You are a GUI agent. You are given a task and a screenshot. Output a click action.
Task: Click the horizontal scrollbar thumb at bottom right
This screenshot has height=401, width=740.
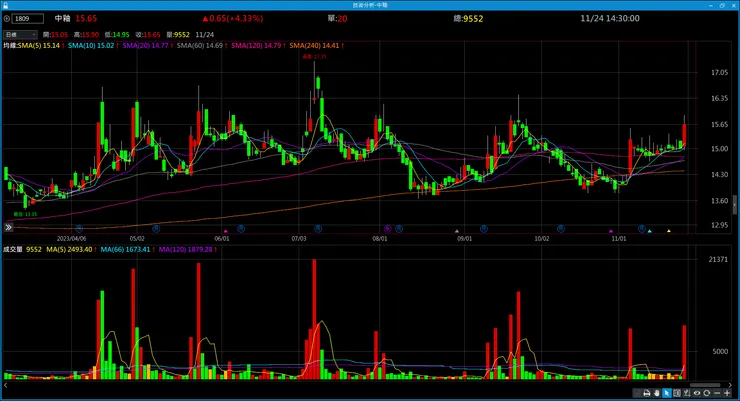tap(705, 385)
